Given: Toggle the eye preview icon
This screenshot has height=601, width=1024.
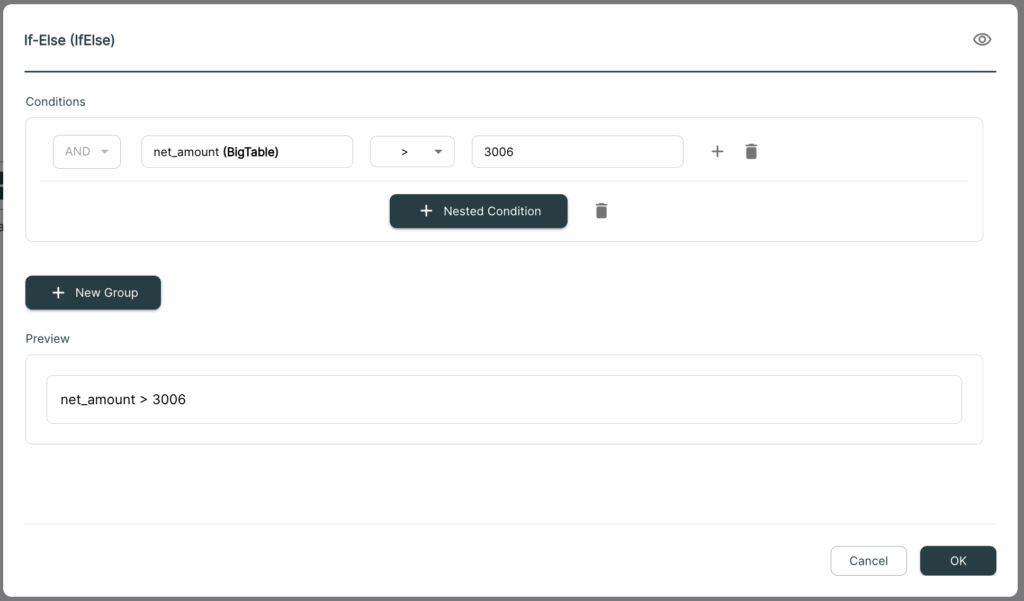Looking at the screenshot, I should click(x=982, y=40).
